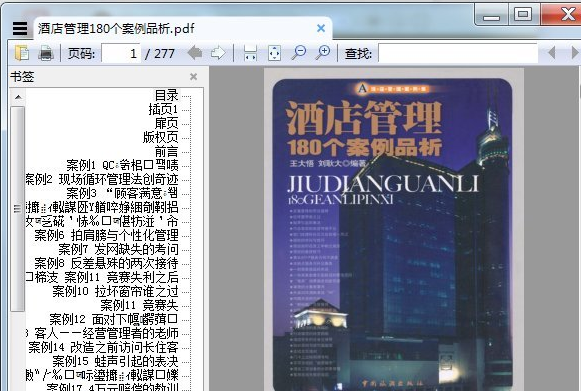Open bookmark 案例8 反差悬殊的两次接待

point(106,263)
